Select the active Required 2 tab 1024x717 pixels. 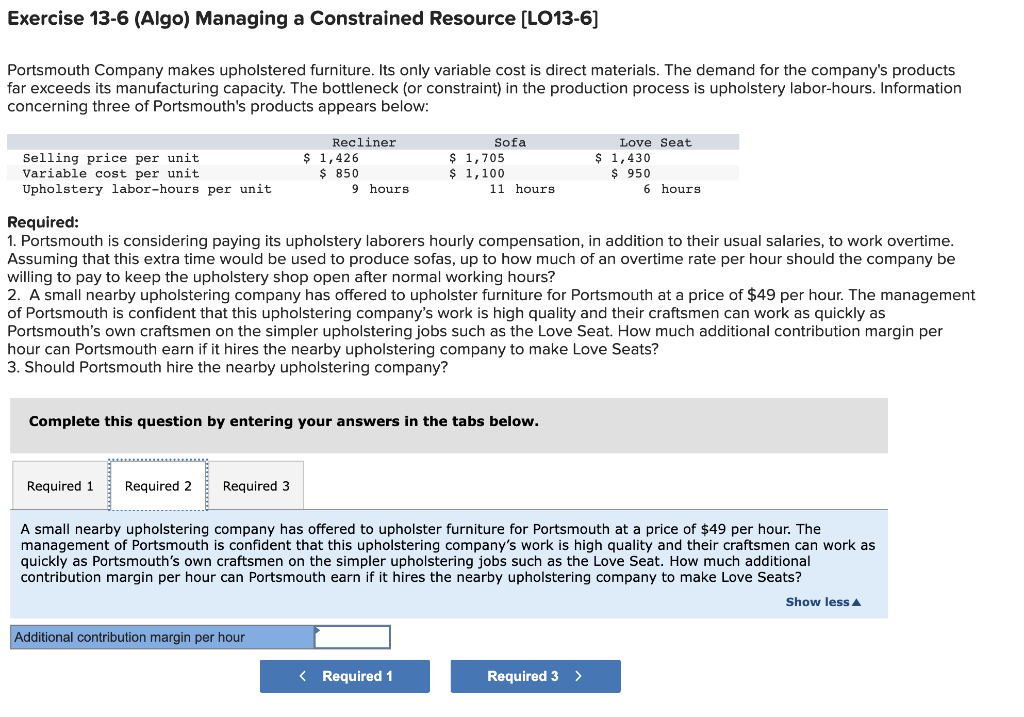point(157,485)
